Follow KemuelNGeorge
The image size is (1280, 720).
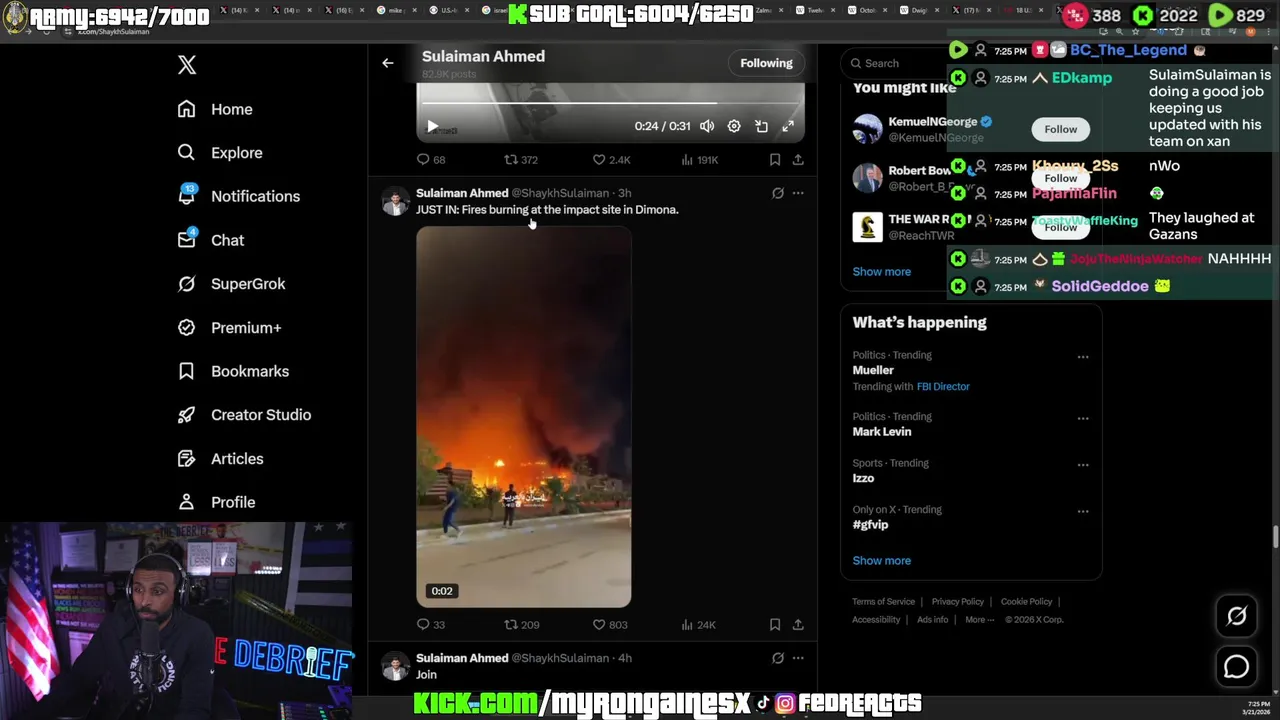tap(1061, 129)
